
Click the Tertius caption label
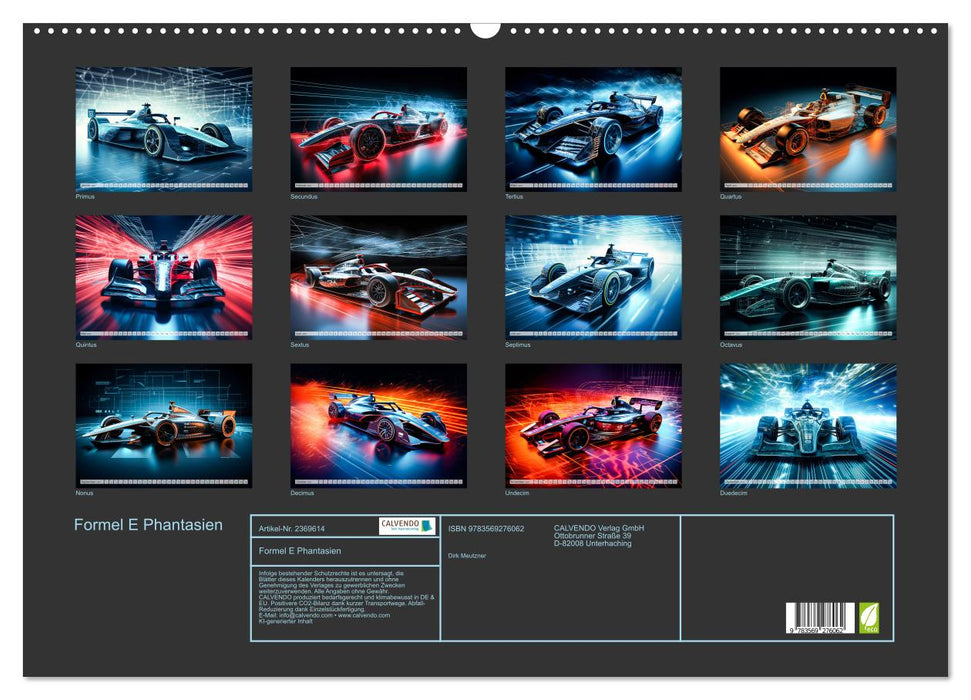pos(514,196)
